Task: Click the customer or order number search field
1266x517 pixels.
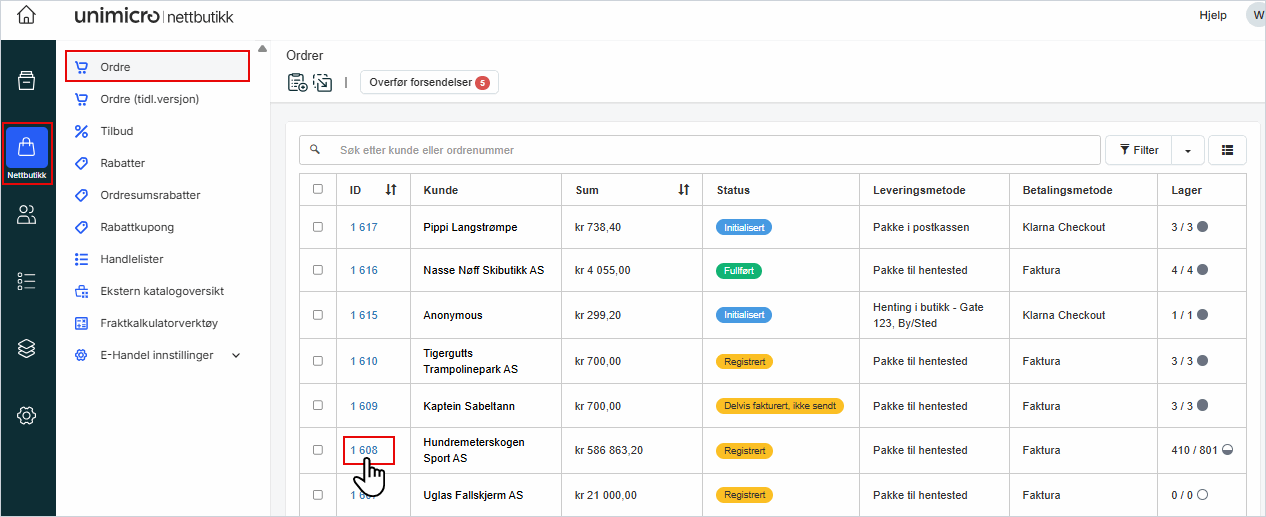Action: pyautogui.click(x=700, y=150)
